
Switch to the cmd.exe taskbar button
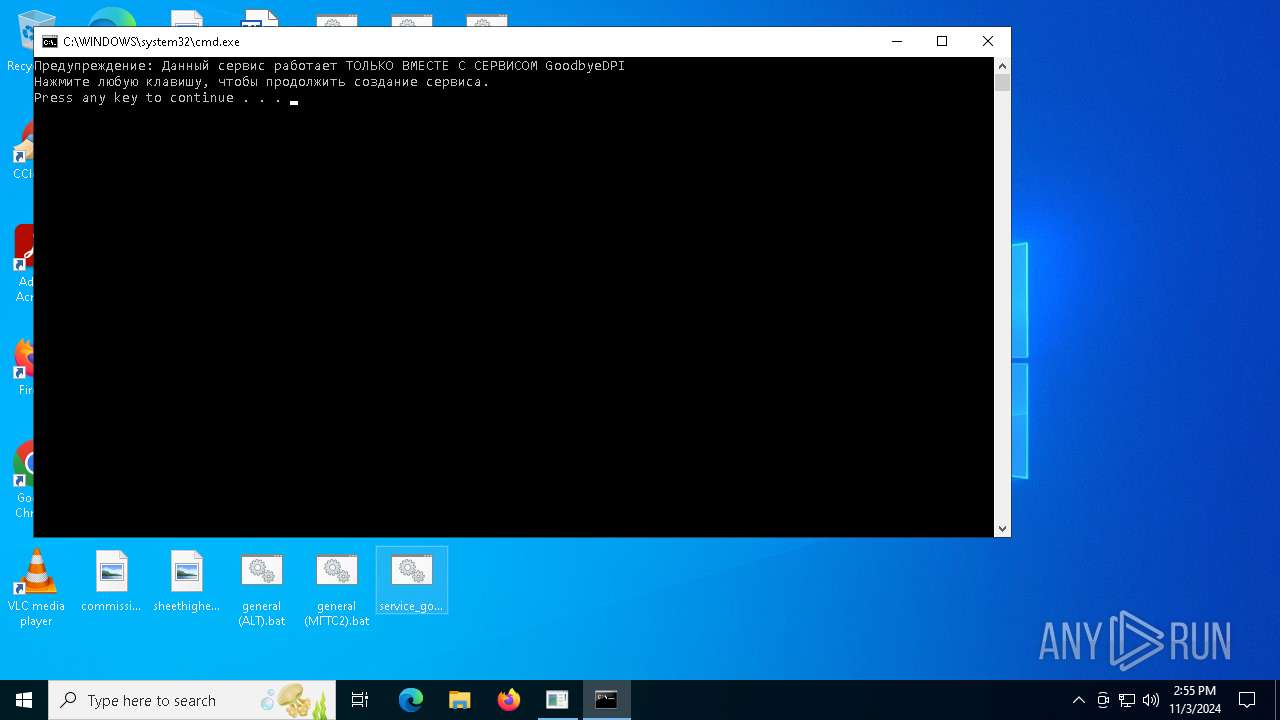click(606, 700)
